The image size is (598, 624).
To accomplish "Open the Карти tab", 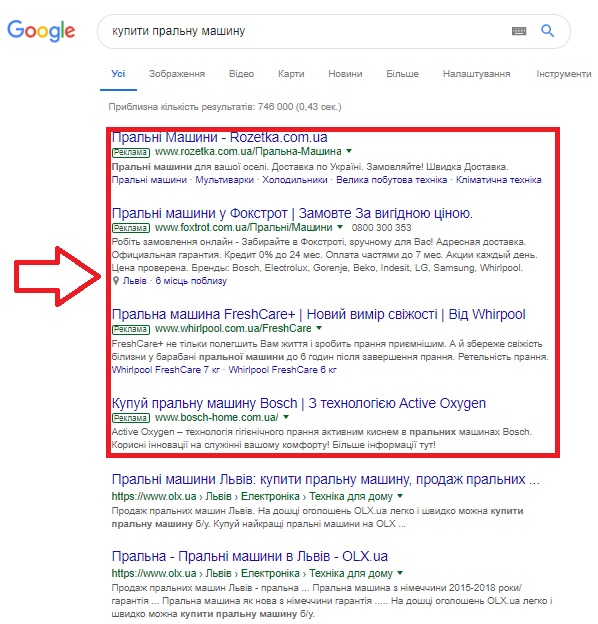I will pyautogui.click(x=291, y=74).
